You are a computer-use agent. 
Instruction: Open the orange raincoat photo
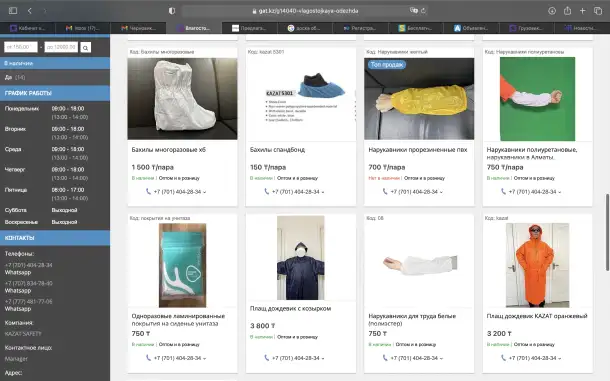point(537,265)
